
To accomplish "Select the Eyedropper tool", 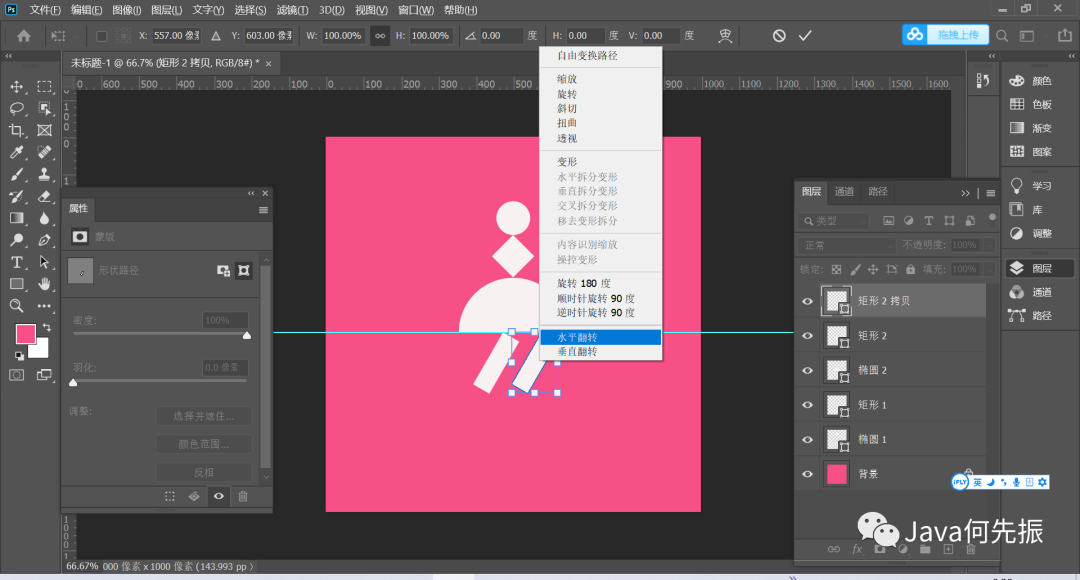I will pos(17,153).
